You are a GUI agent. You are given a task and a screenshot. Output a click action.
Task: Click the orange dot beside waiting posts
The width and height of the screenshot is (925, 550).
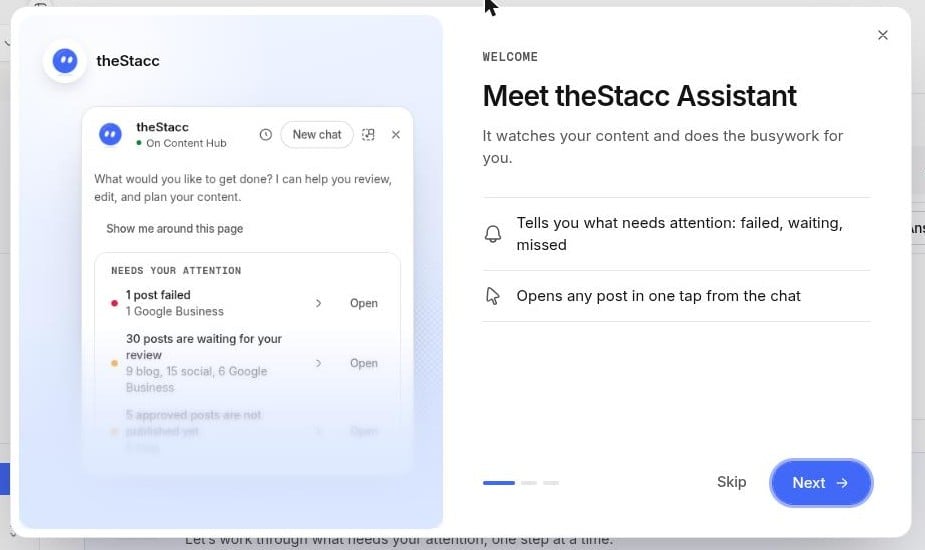[x=114, y=363]
